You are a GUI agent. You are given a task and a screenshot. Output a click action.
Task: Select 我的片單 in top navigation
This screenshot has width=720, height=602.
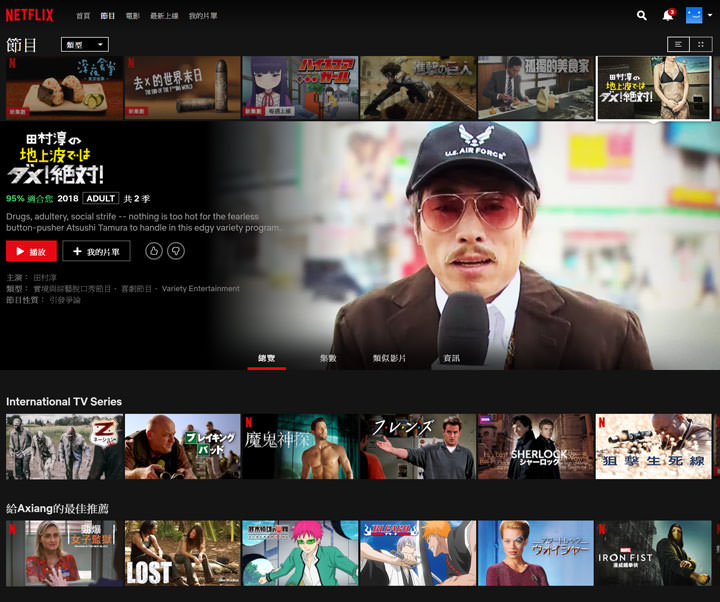tap(203, 16)
